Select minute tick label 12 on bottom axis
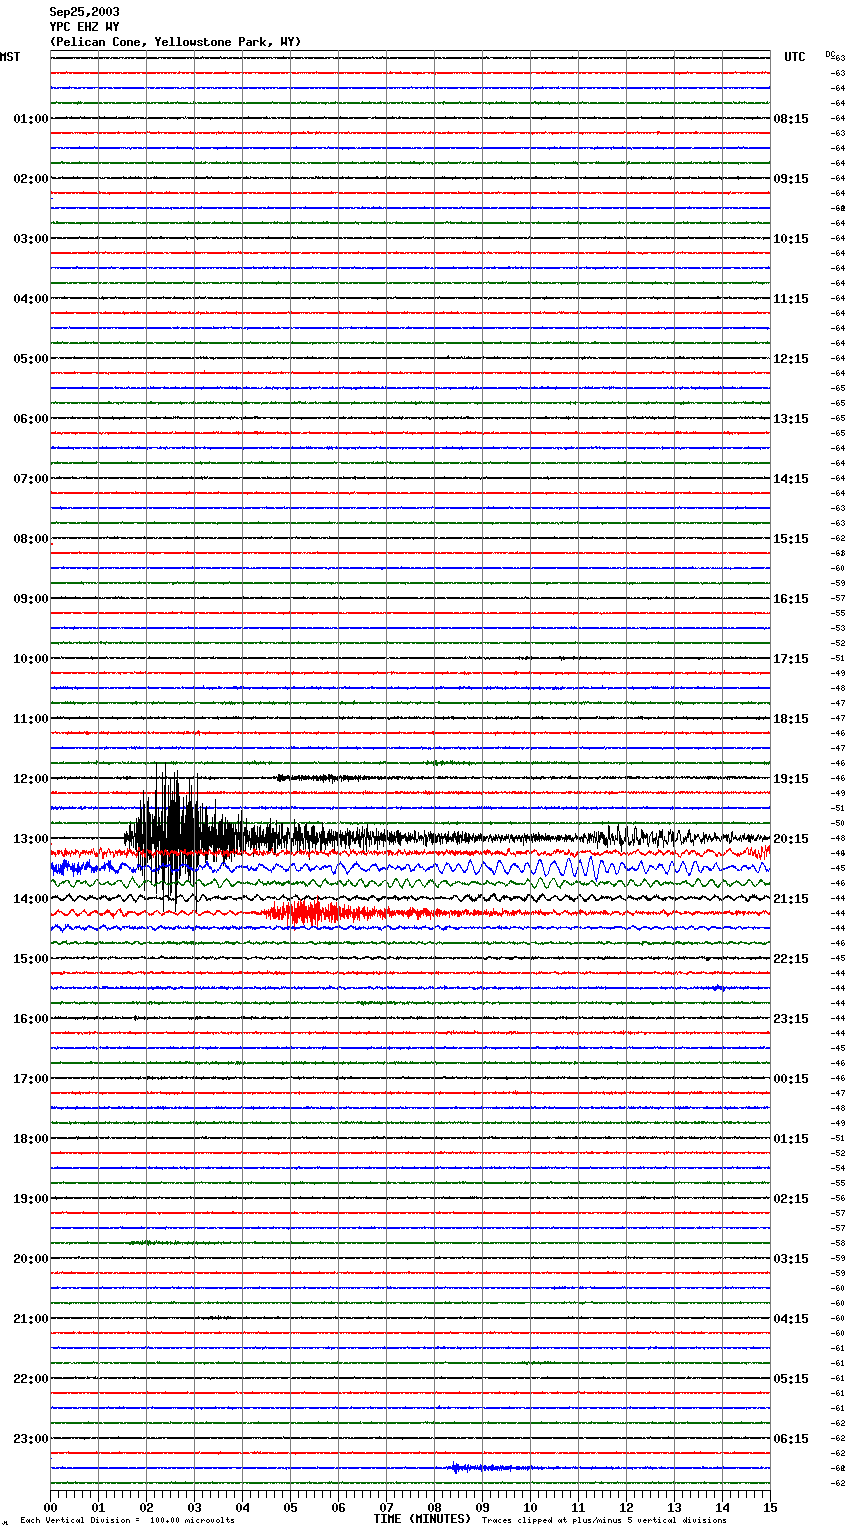Screen dimensions: 850x1534 626,1507
